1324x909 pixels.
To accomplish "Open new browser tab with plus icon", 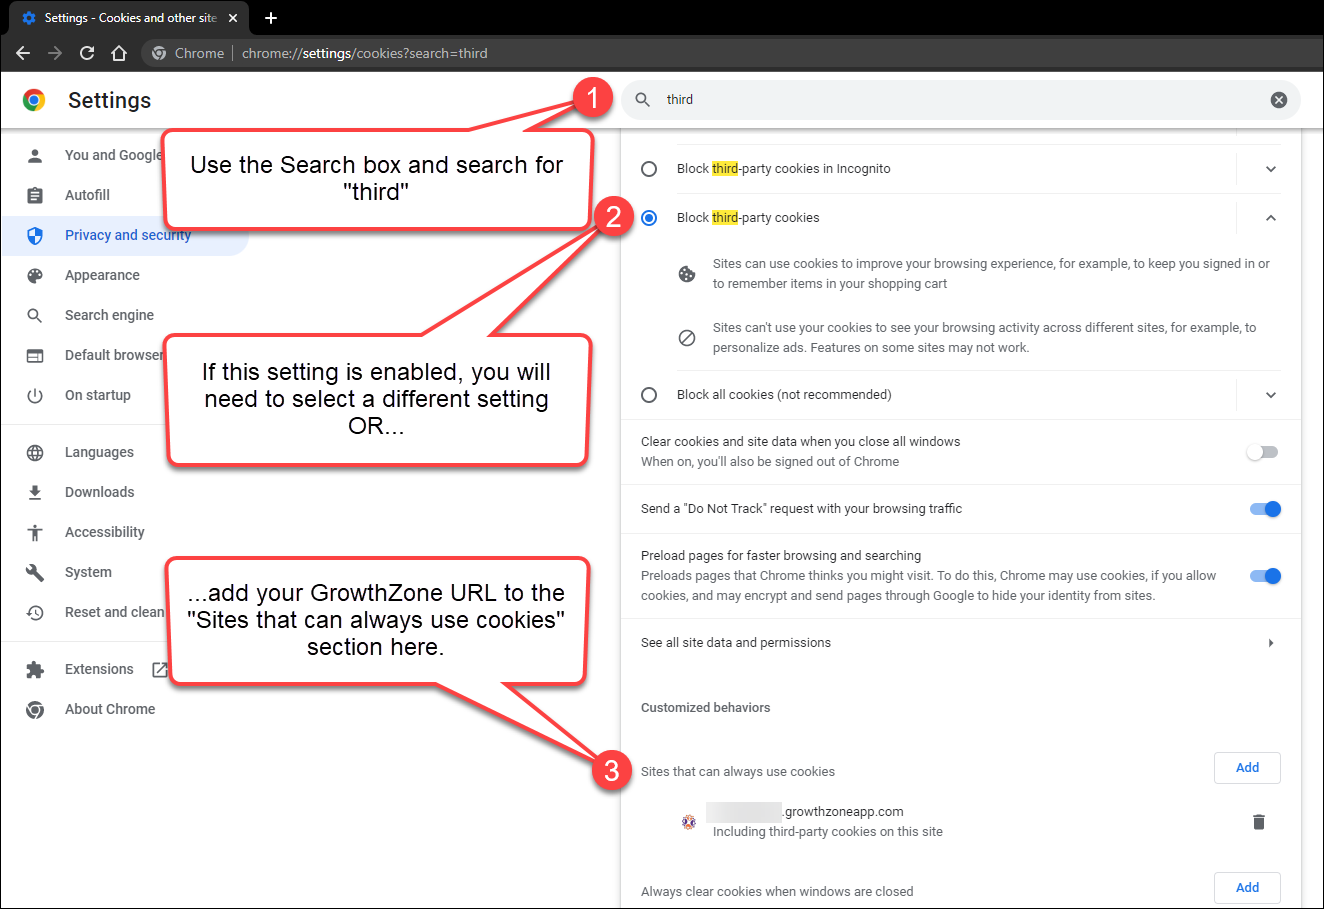I will point(271,18).
